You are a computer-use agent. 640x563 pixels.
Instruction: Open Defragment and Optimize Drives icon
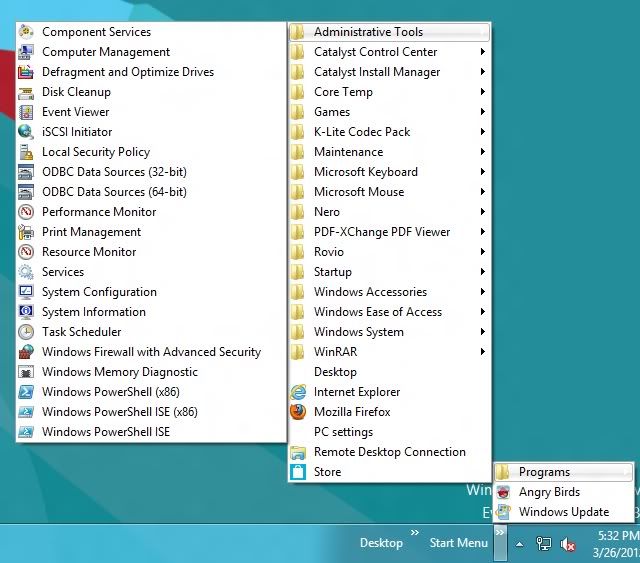[x=26, y=72]
